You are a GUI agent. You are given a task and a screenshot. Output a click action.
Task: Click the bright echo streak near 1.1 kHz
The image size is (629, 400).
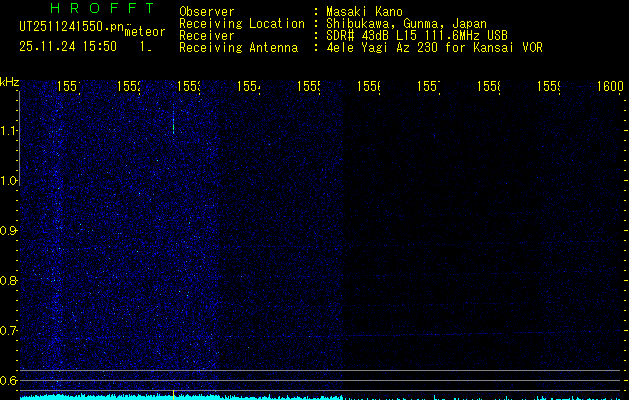pos(173,127)
